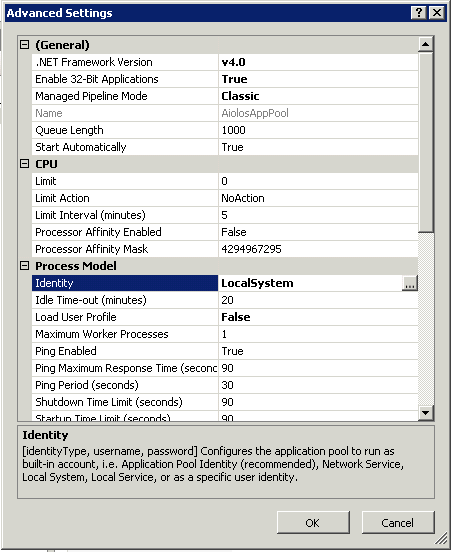Click the help question mark button
Viewport: 451px width, 552px height.
[x=419, y=13]
